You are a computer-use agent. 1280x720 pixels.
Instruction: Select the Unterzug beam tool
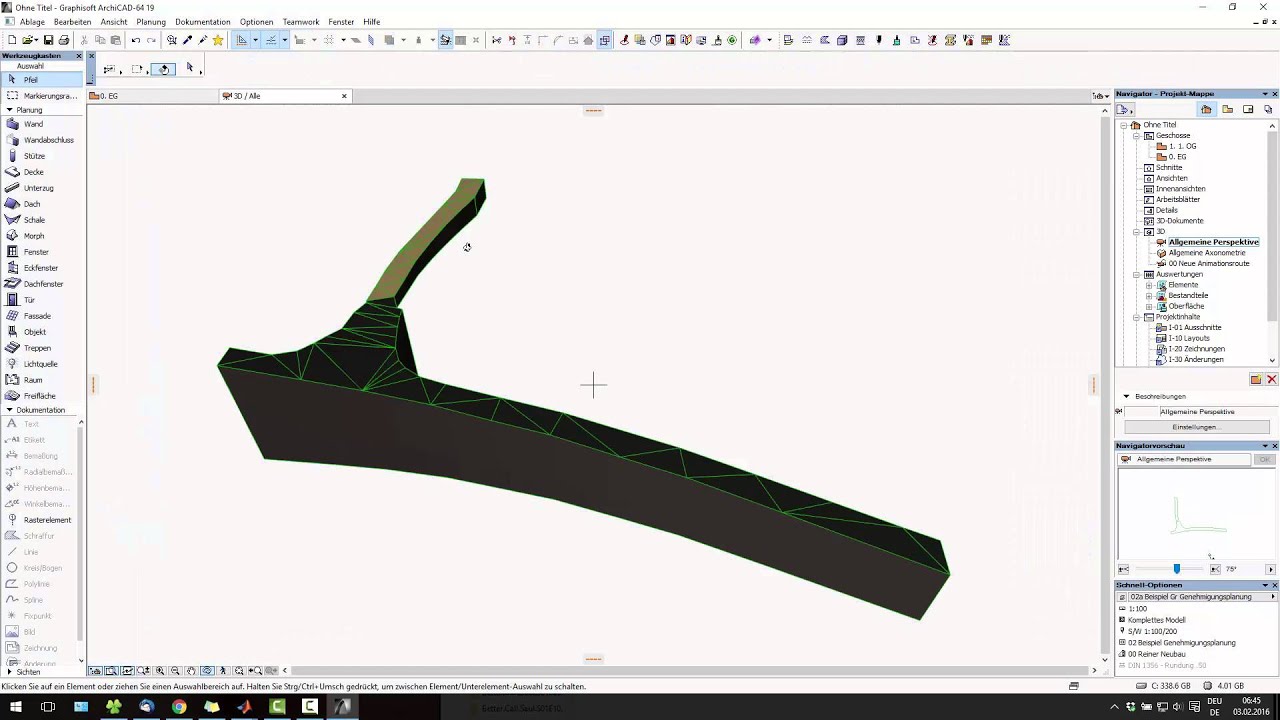[x=41, y=188]
